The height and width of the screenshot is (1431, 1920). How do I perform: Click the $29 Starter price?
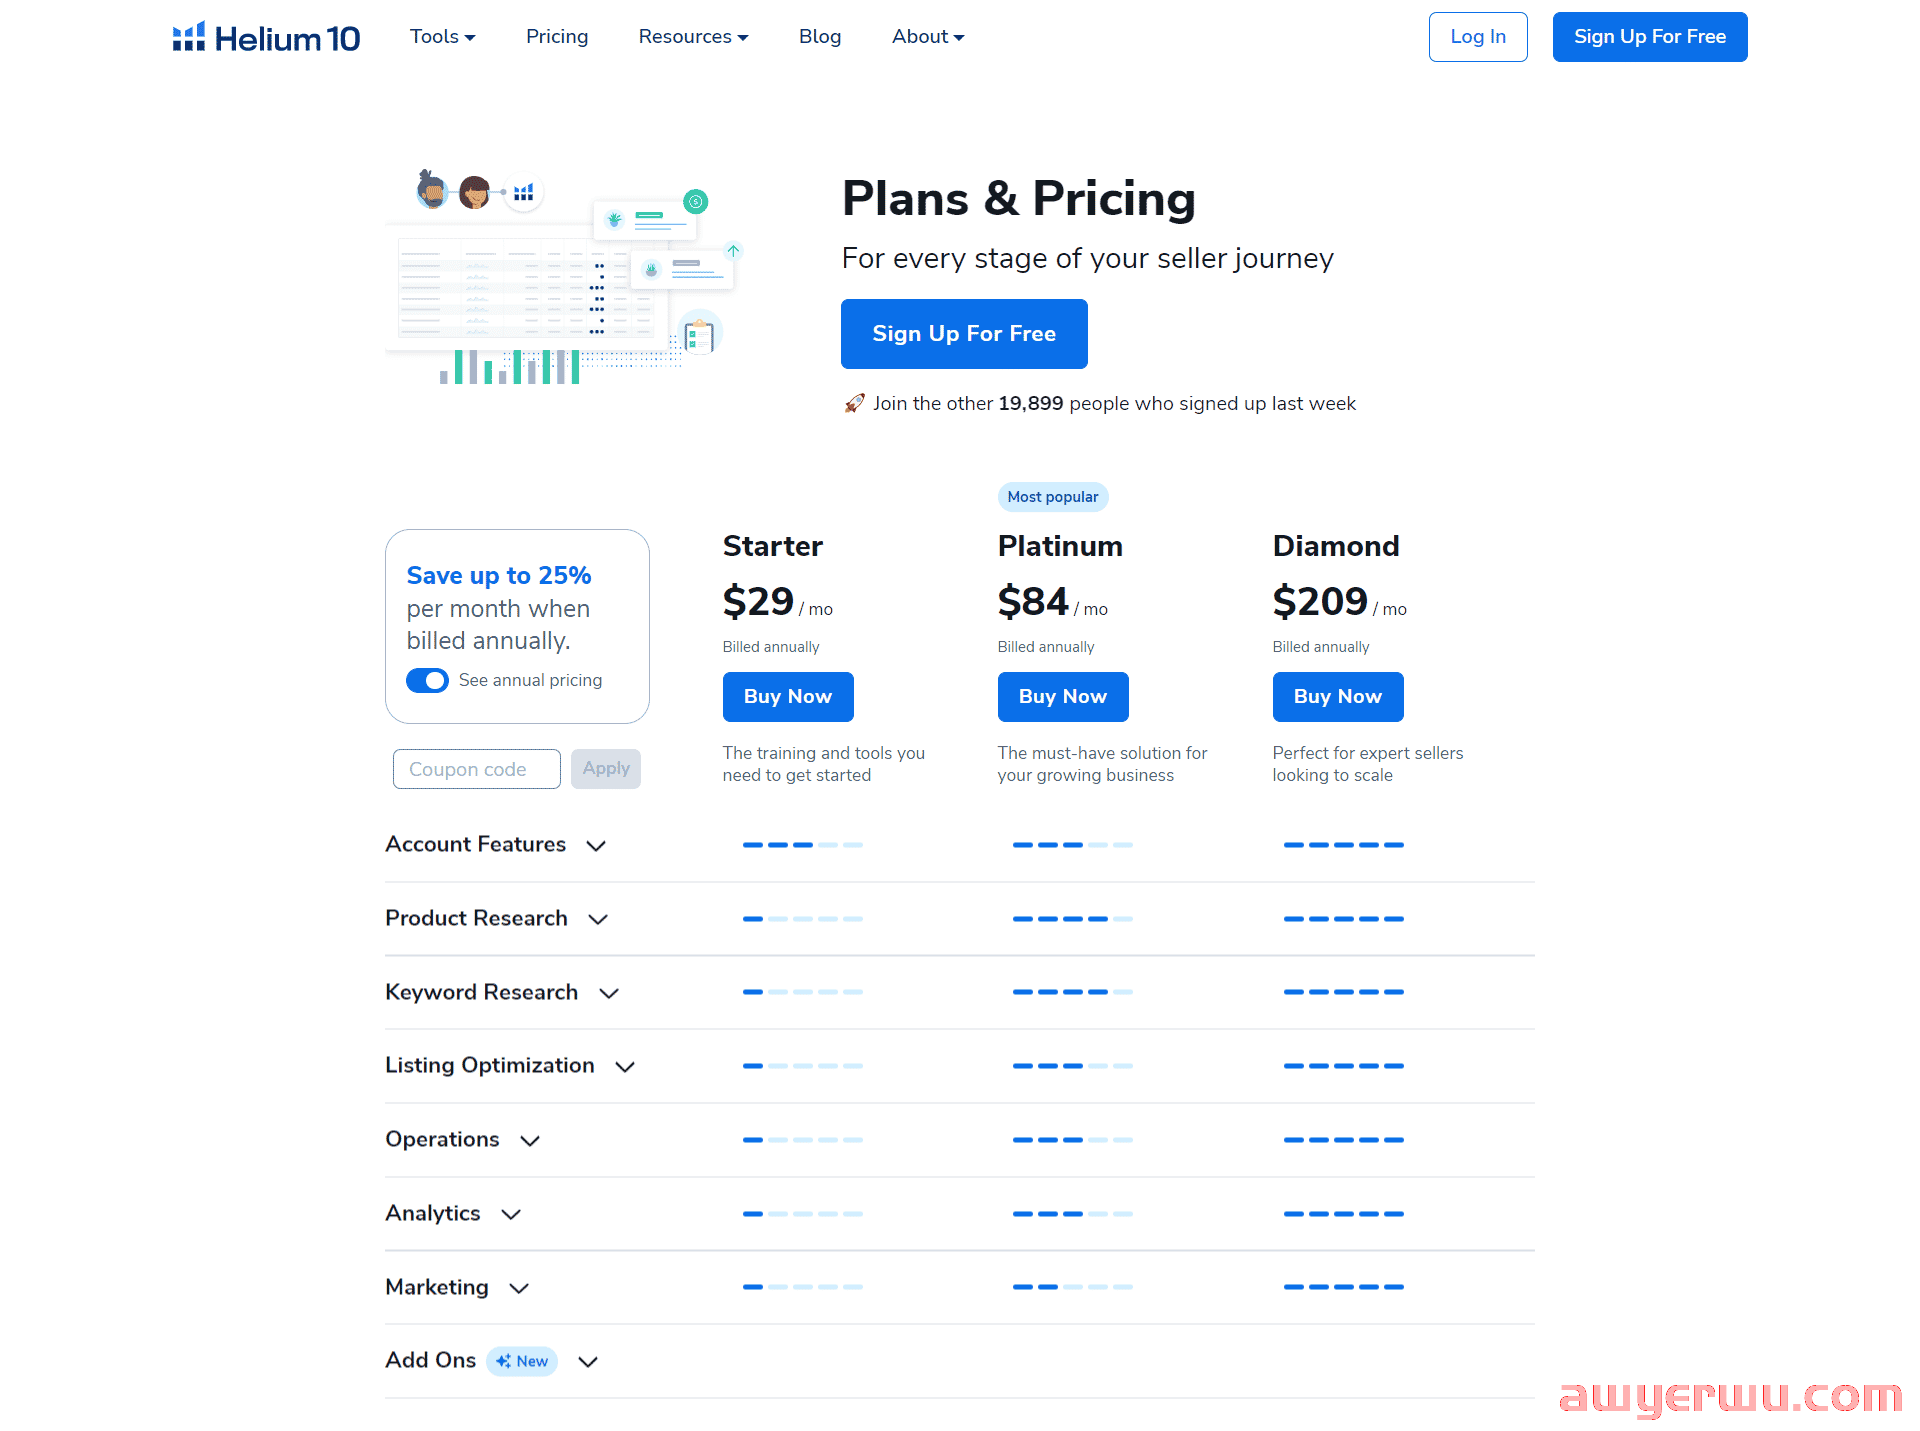pyautogui.click(x=758, y=602)
